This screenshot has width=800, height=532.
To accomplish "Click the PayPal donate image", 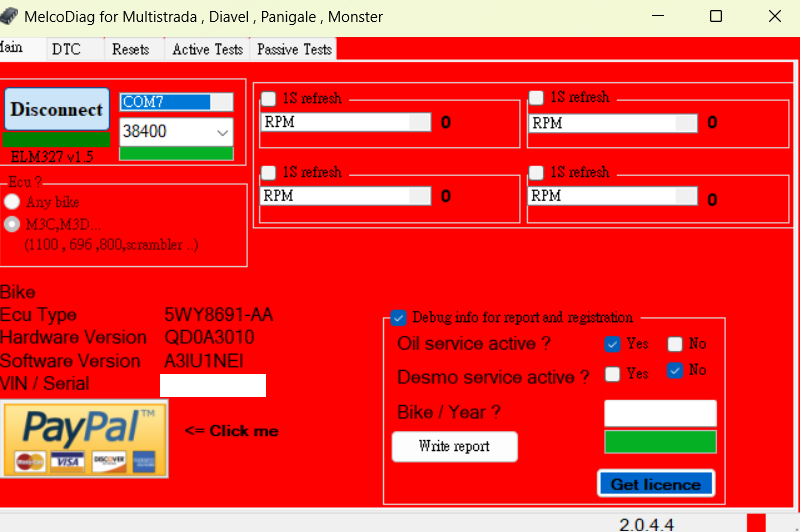I will [84, 439].
